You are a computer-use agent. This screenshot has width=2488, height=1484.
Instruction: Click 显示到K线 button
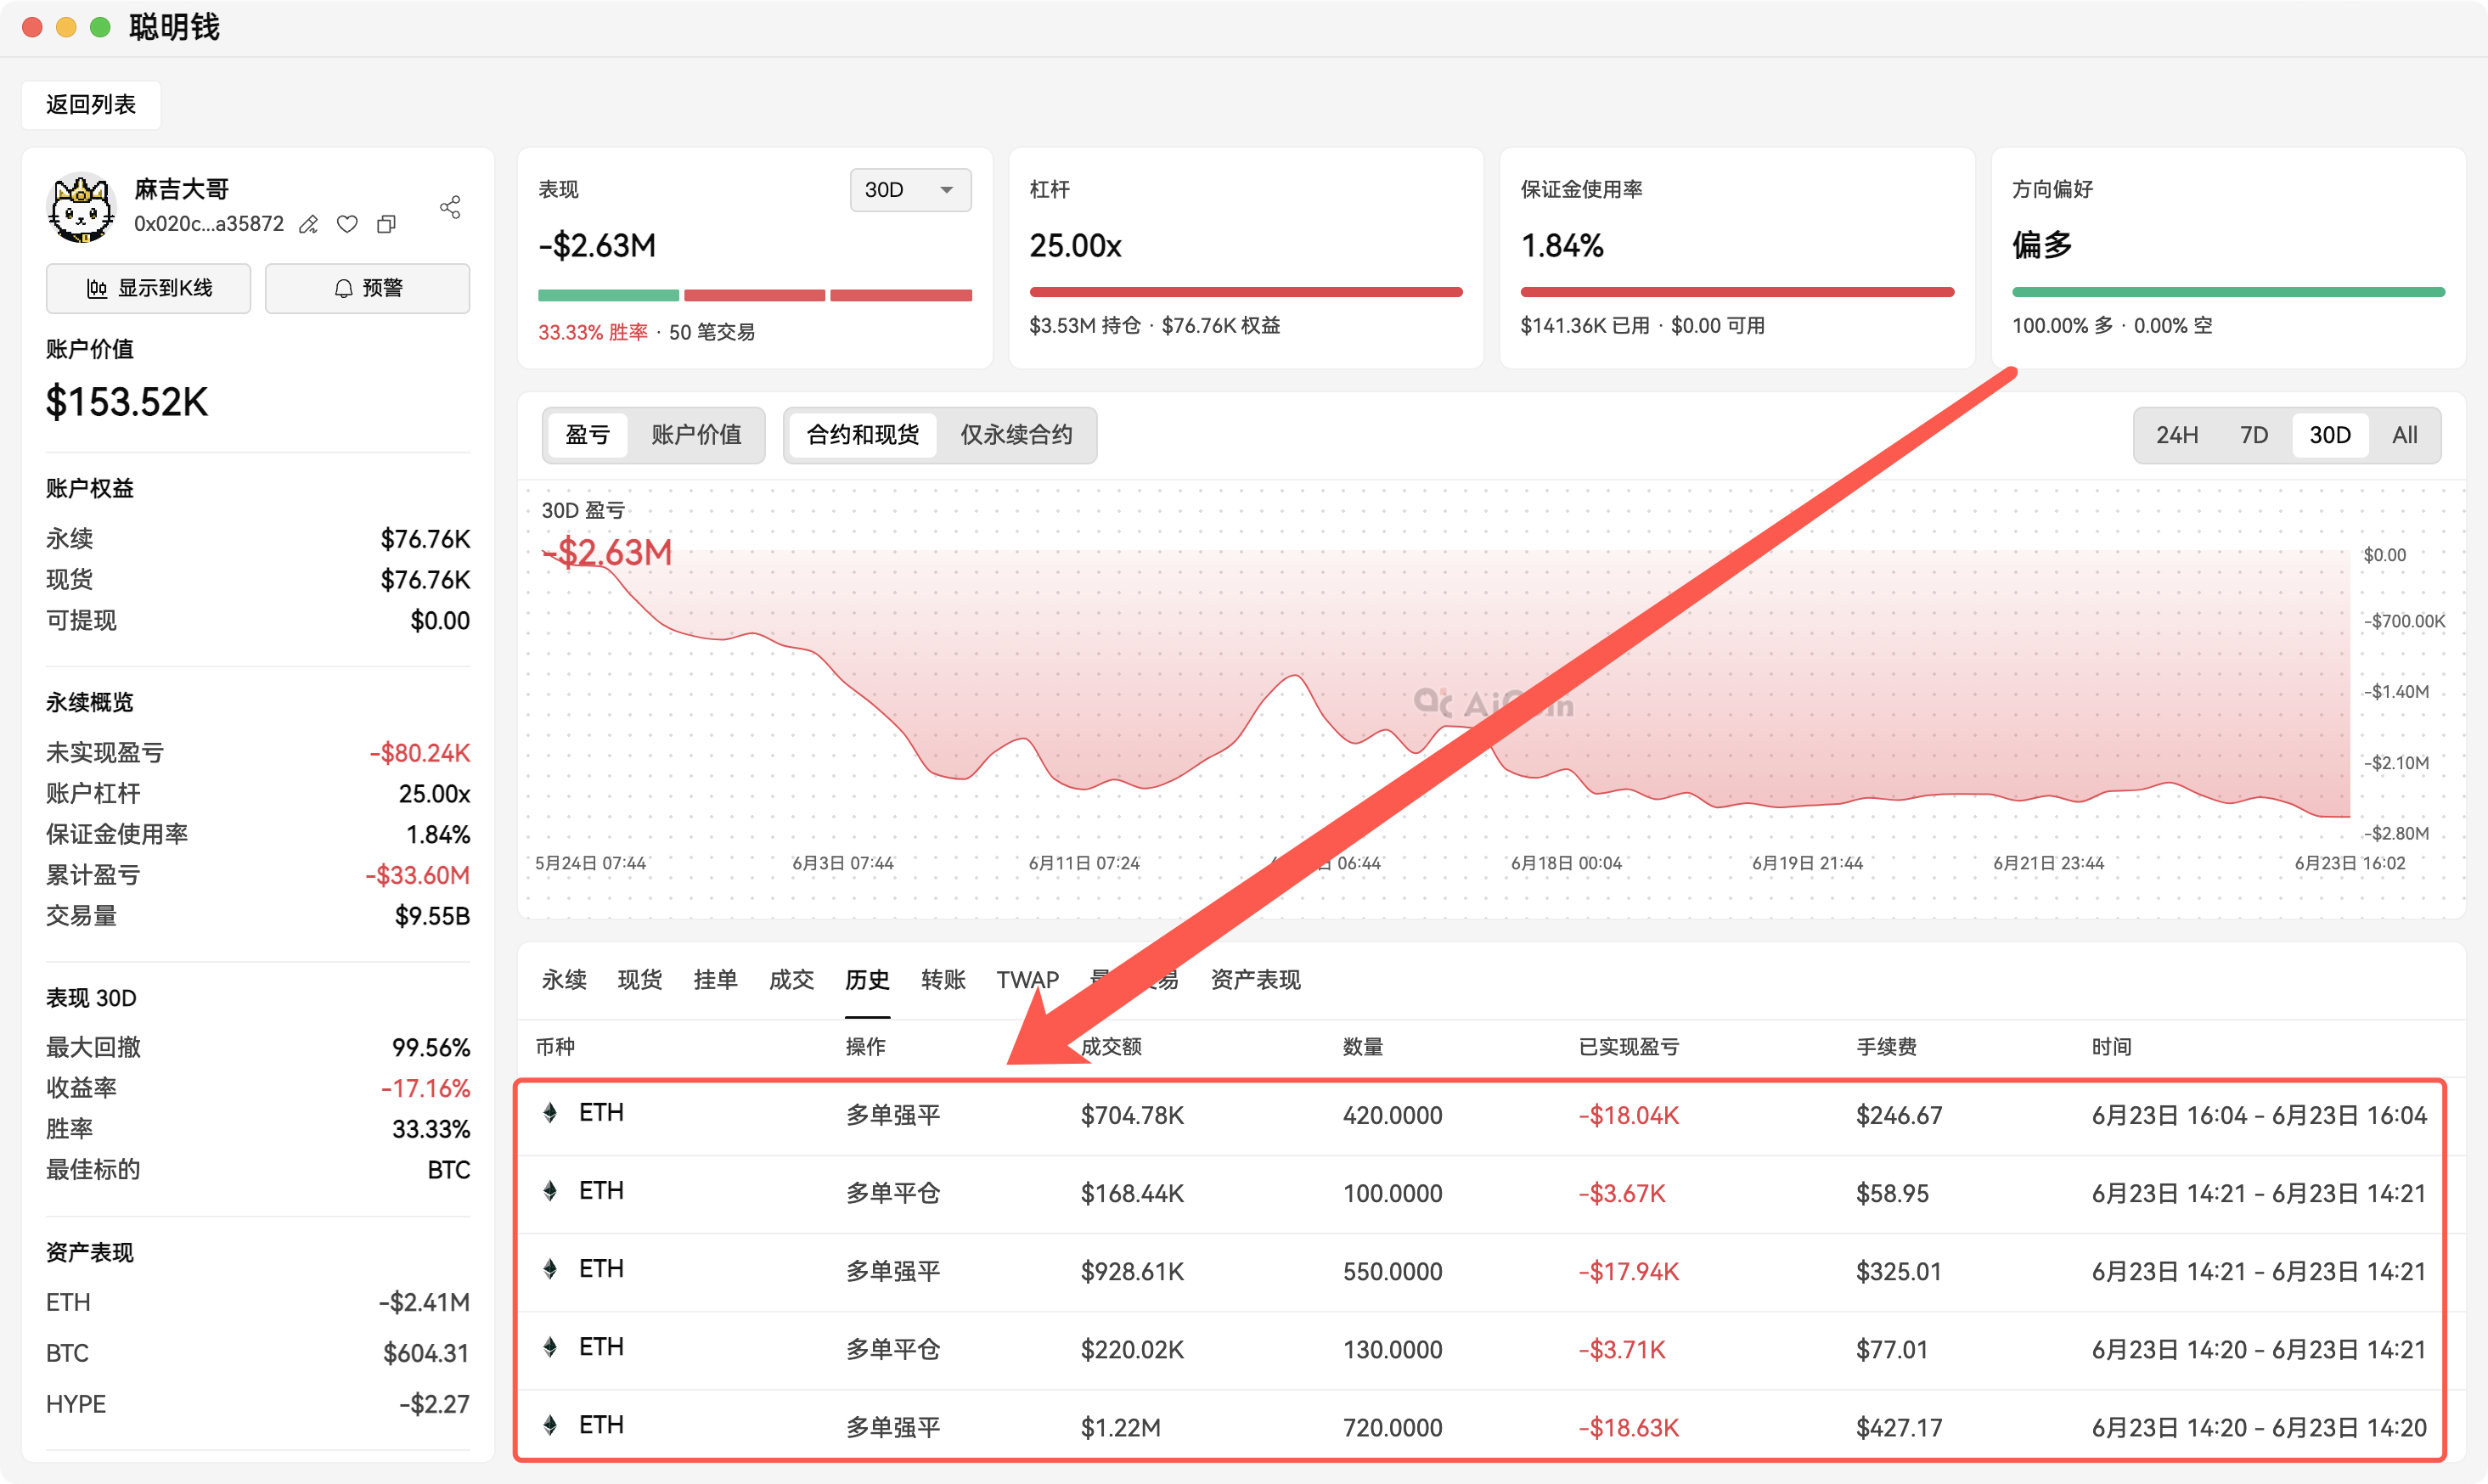[x=148, y=288]
